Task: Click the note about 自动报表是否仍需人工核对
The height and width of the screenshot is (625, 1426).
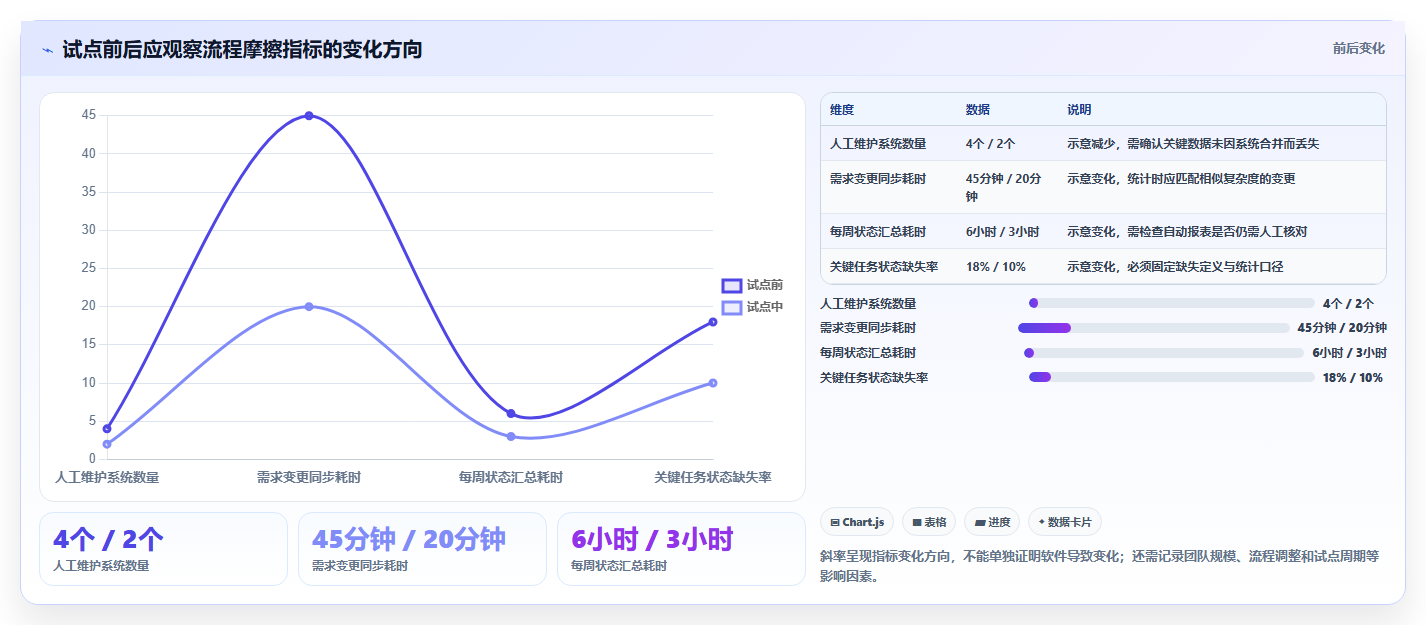Action: click(x=1187, y=232)
